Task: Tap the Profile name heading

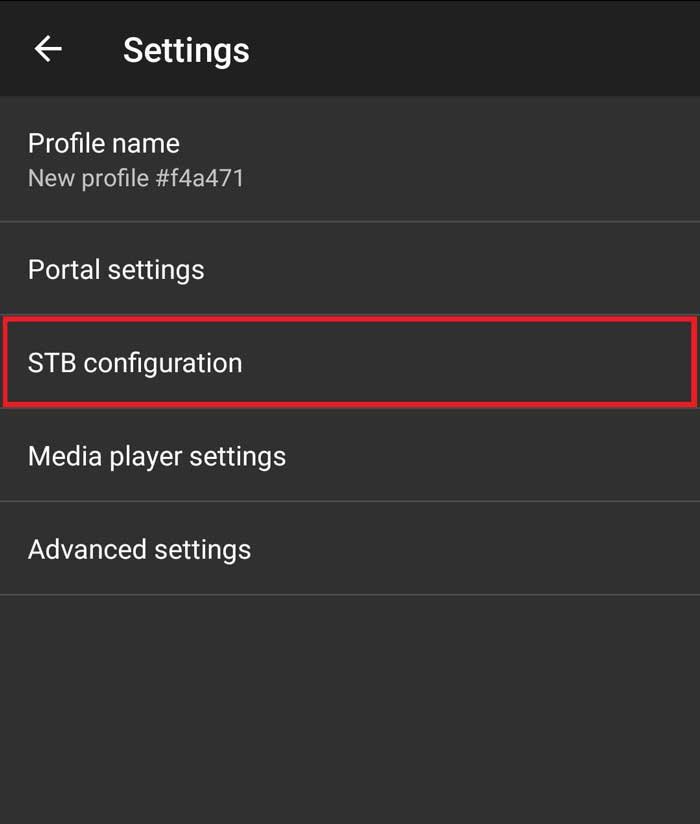Action: (103, 143)
